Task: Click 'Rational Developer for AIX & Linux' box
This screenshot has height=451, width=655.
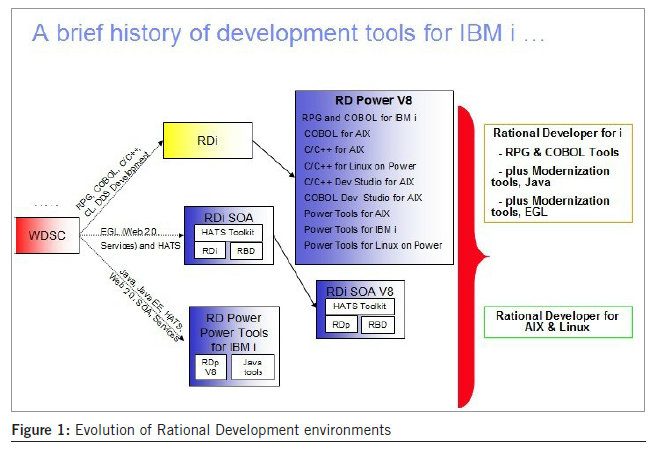Action: (558, 322)
